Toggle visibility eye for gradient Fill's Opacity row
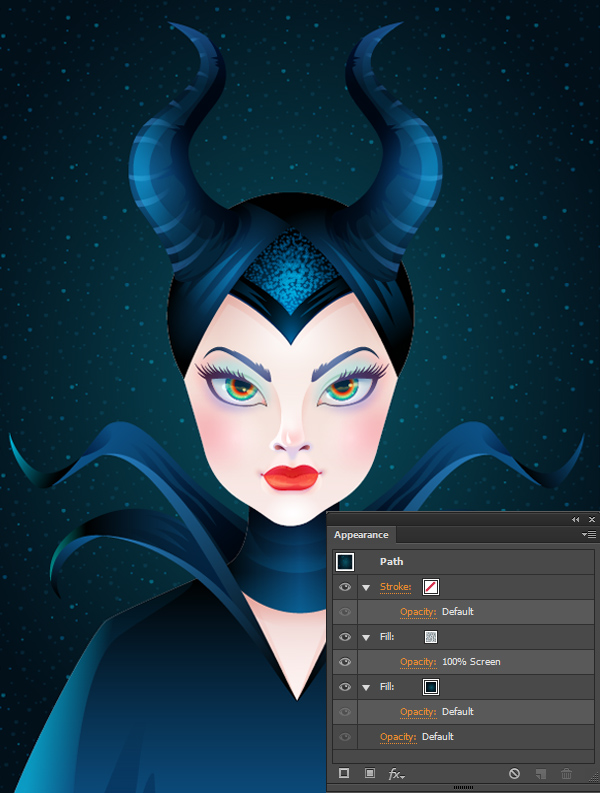The height and width of the screenshot is (793, 600). [345, 712]
